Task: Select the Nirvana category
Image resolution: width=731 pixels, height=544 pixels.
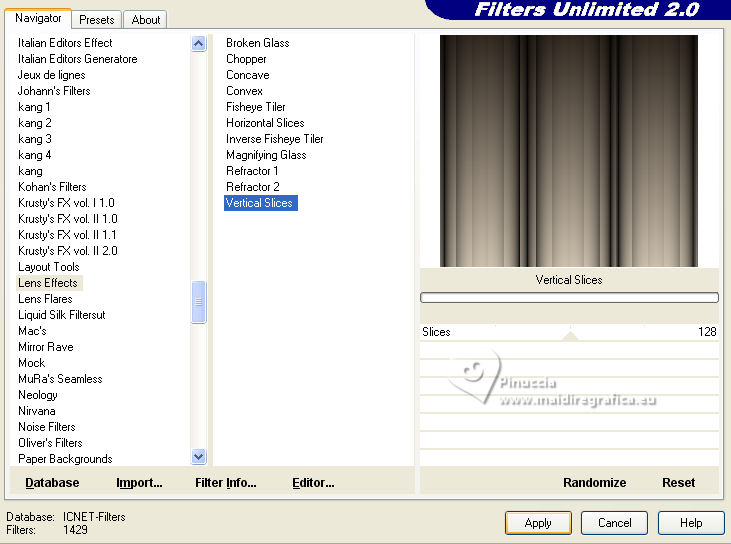Action: coord(36,411)
